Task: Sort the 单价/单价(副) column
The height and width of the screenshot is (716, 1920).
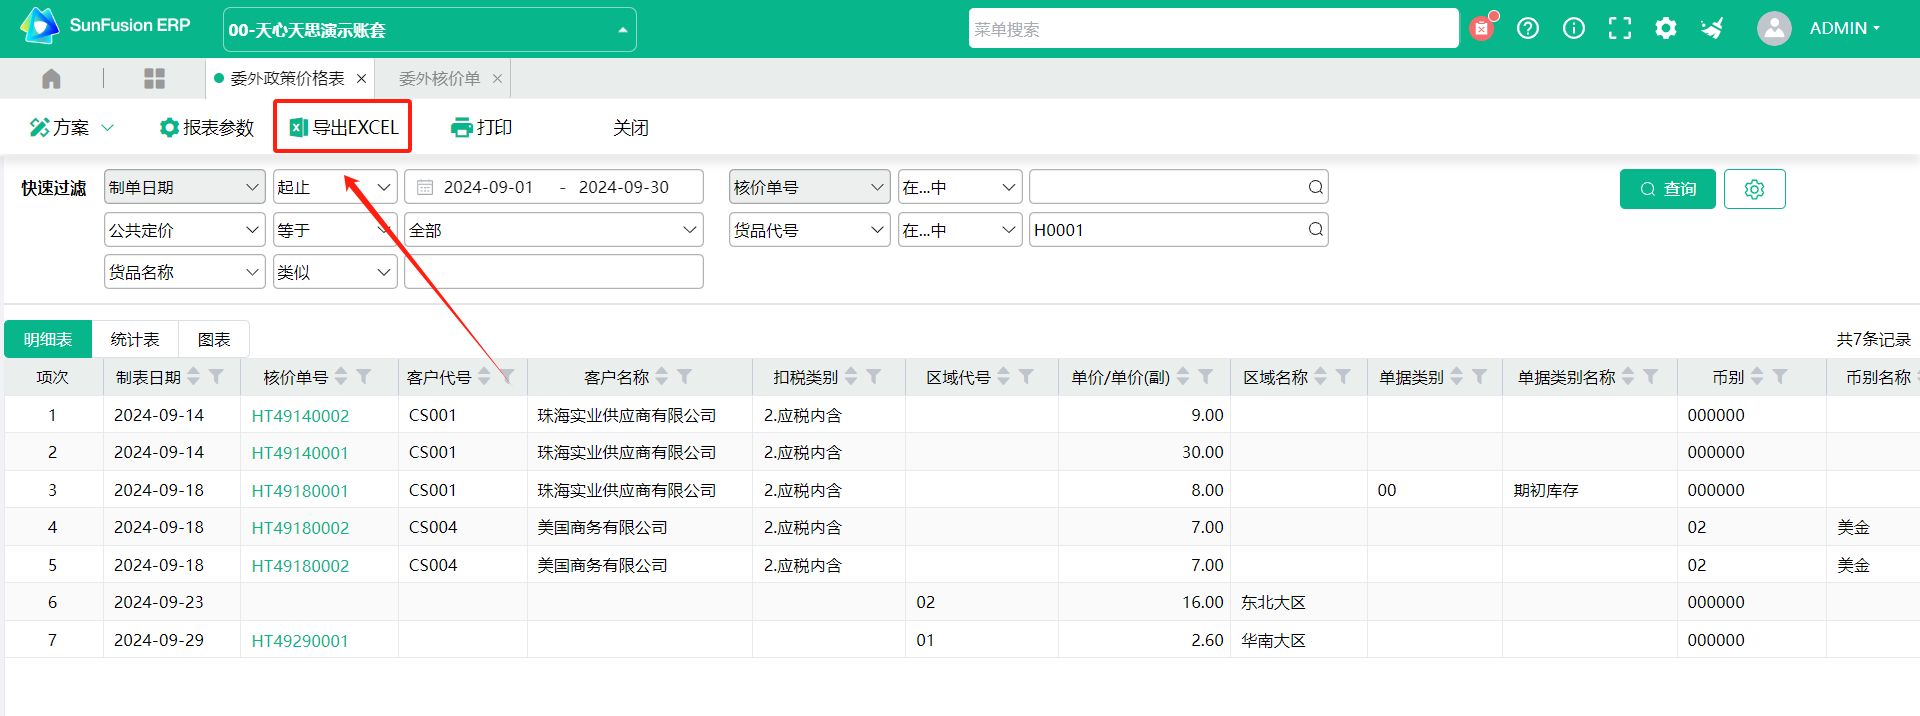Action: click(x=1183, y=377)
